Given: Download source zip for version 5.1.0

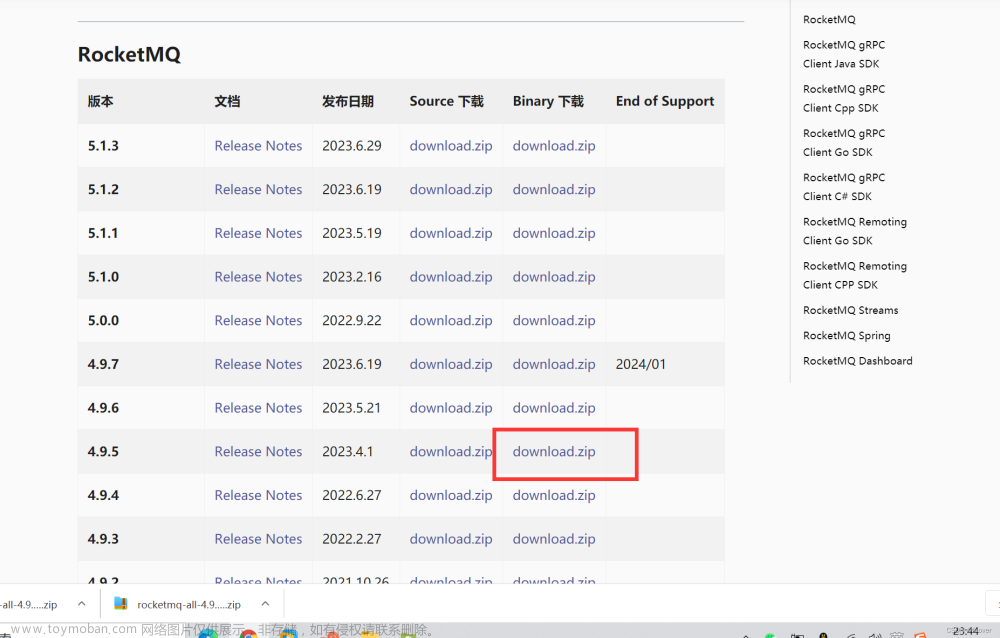Looking at the screenshot, I should point(451,277).
